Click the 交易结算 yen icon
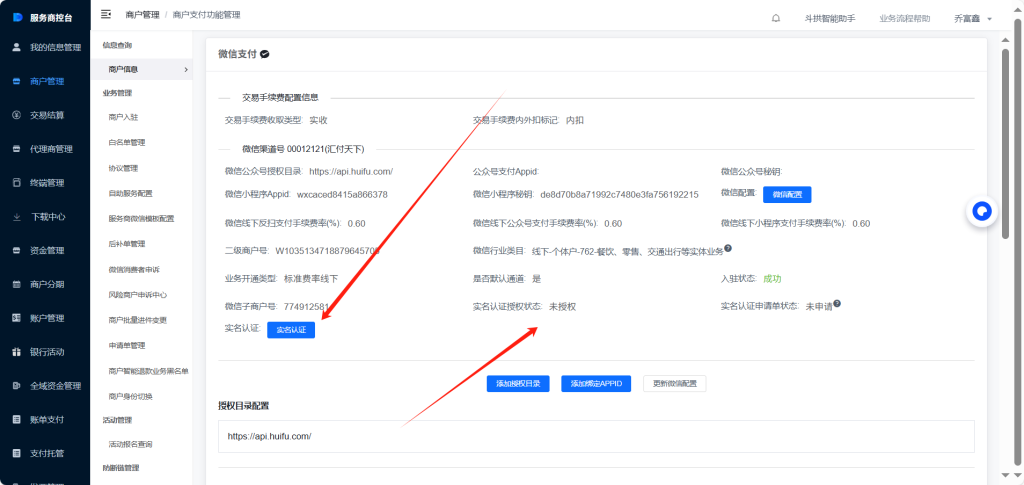This screenshot has height=485, width=1024. (17, 115)
